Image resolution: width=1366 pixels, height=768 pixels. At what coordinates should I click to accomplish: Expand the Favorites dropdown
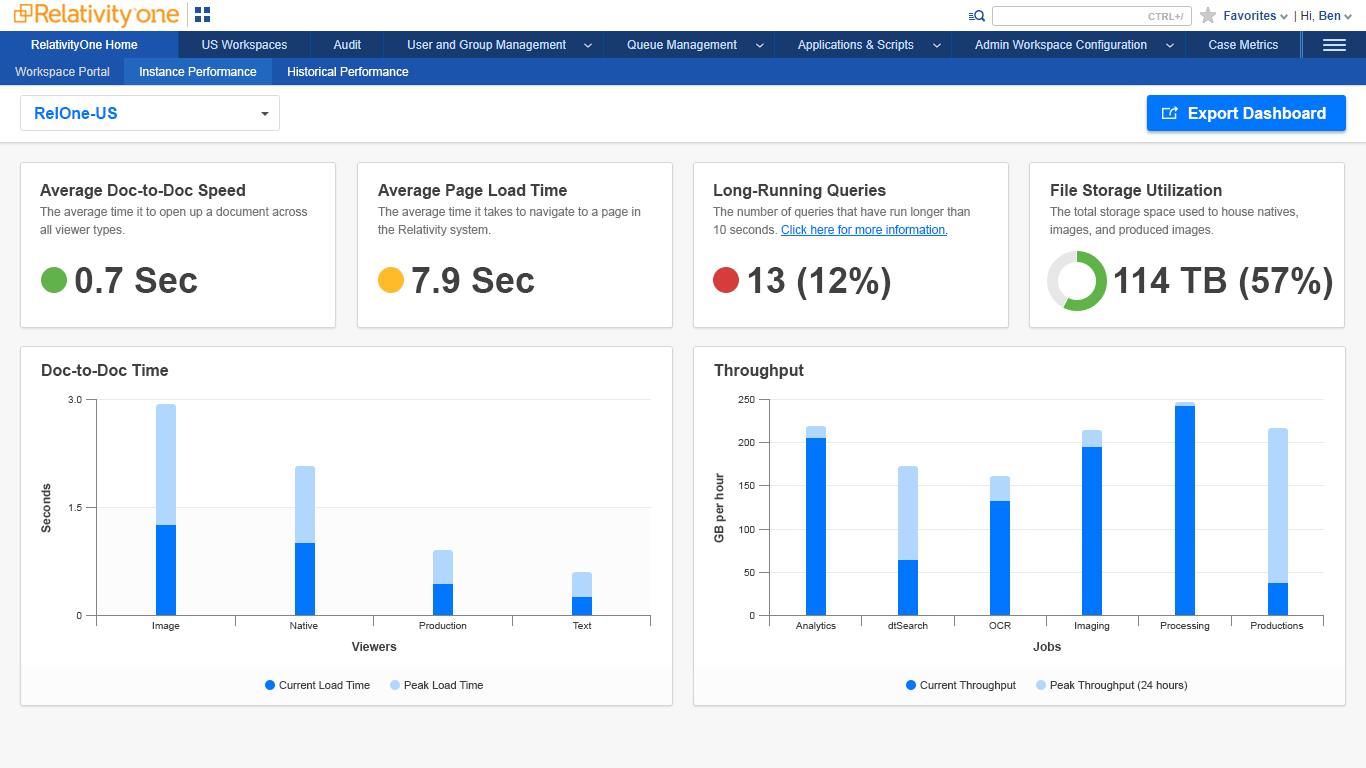click(x=1255, y=16)
